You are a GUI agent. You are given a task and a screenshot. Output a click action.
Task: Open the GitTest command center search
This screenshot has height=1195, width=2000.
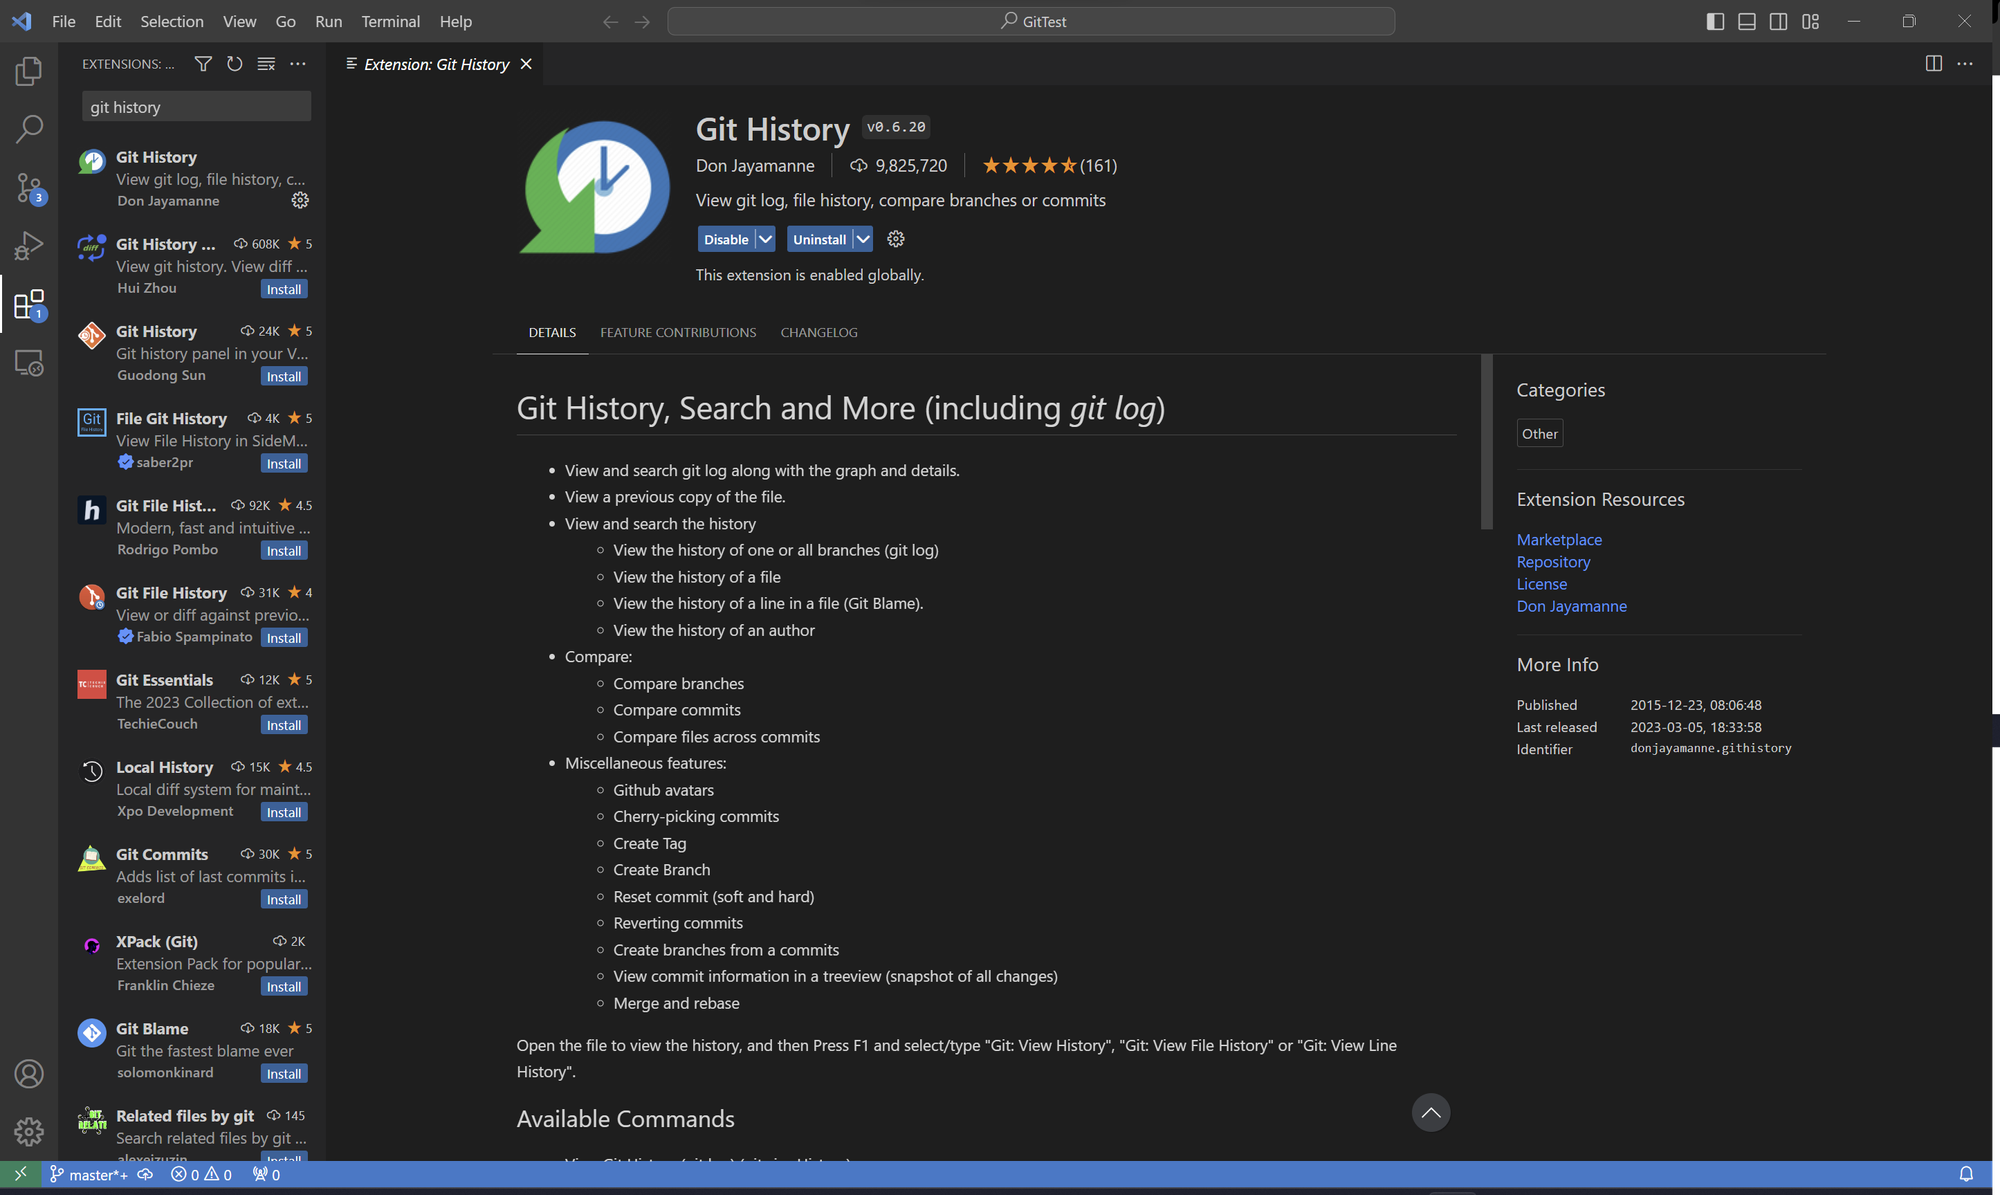tap(1031, 21)
